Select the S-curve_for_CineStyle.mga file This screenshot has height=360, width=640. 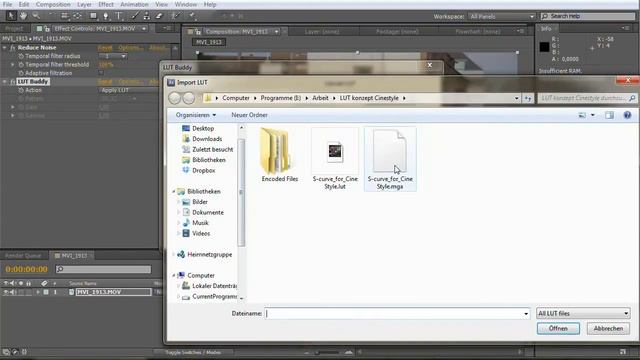coord(390,159)
